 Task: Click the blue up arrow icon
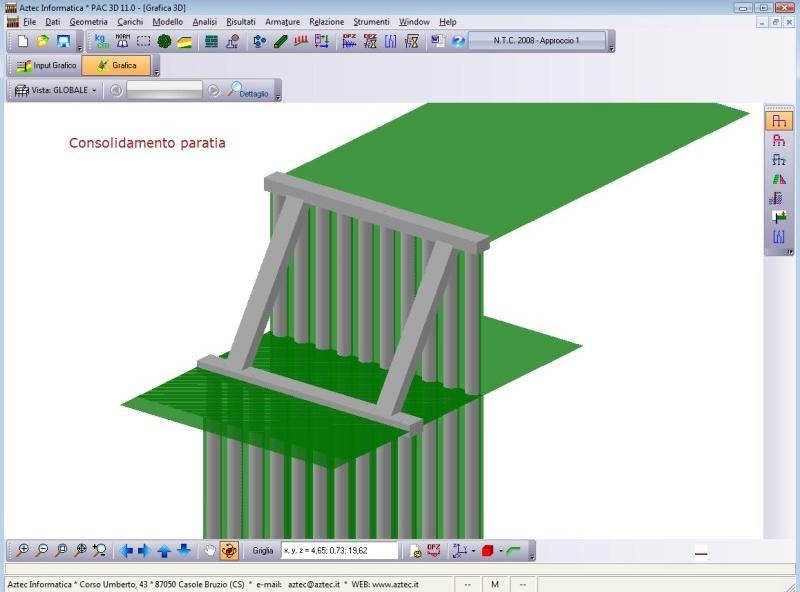[x=164, y=550]
